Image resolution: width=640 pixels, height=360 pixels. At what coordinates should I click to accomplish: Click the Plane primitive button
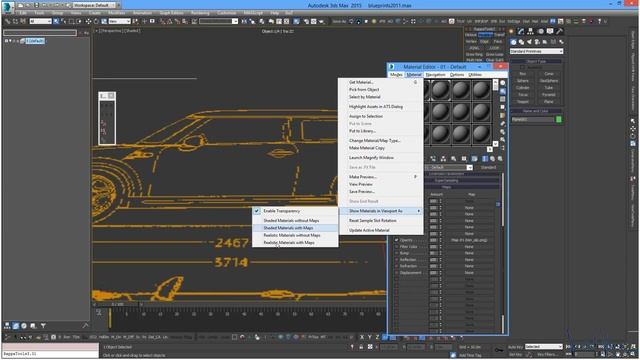point(549,102)
